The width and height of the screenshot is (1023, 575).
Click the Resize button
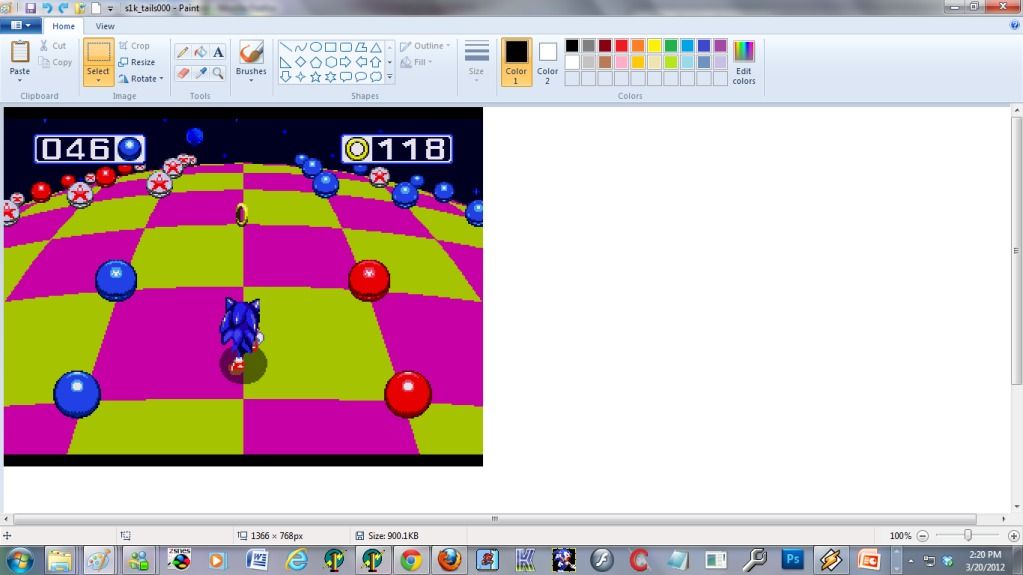click(137, 62)
